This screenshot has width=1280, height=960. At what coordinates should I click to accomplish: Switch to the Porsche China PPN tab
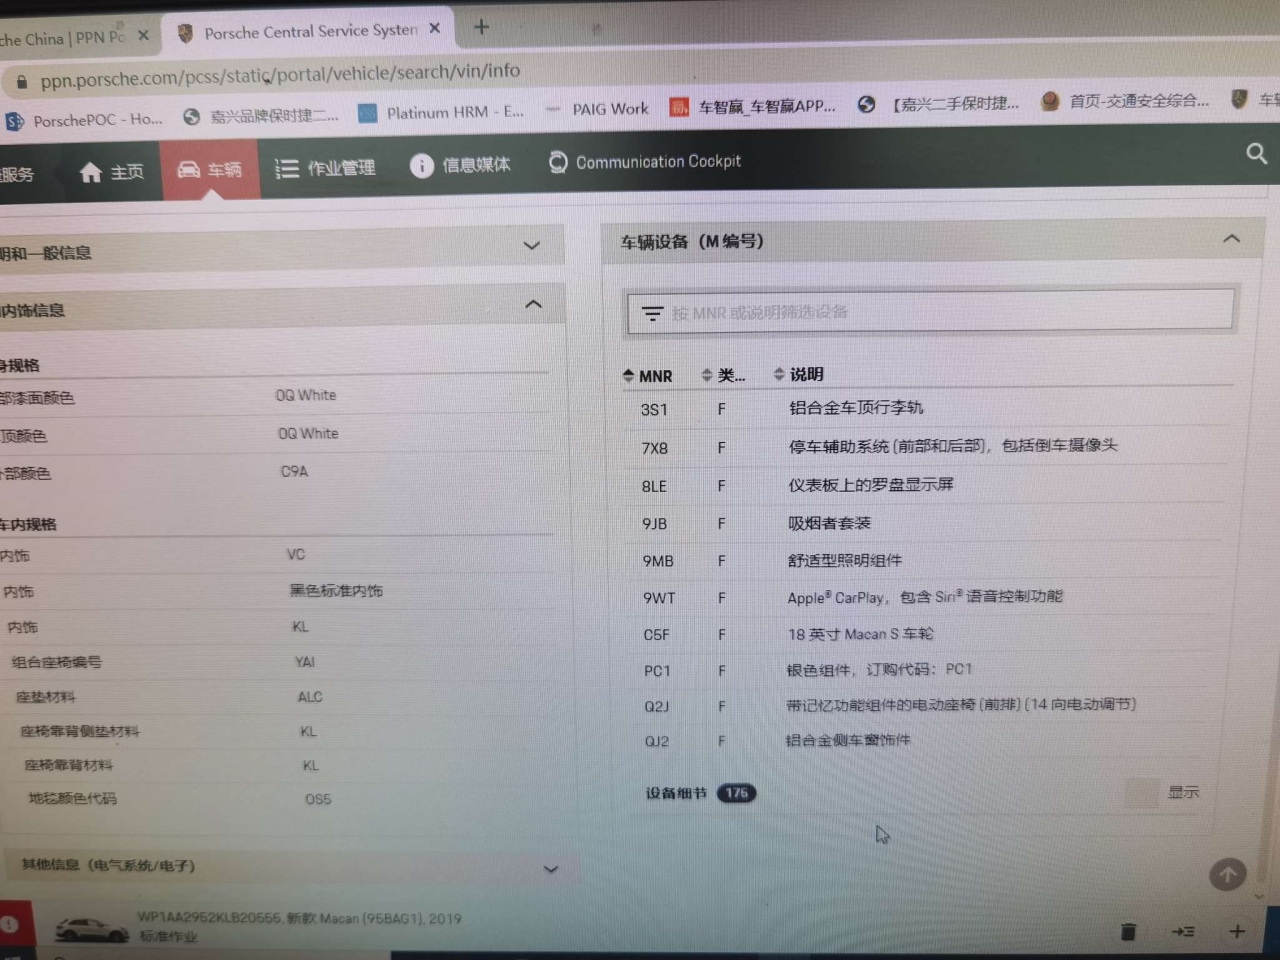click(x=63, y=38)
